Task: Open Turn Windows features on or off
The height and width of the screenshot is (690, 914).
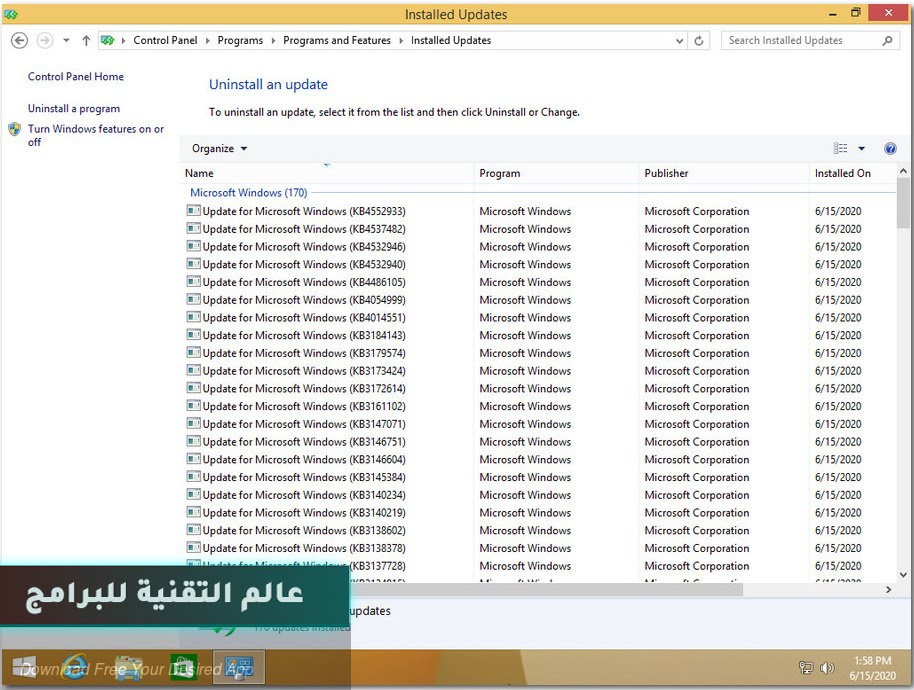Action: tap(96, 135)
